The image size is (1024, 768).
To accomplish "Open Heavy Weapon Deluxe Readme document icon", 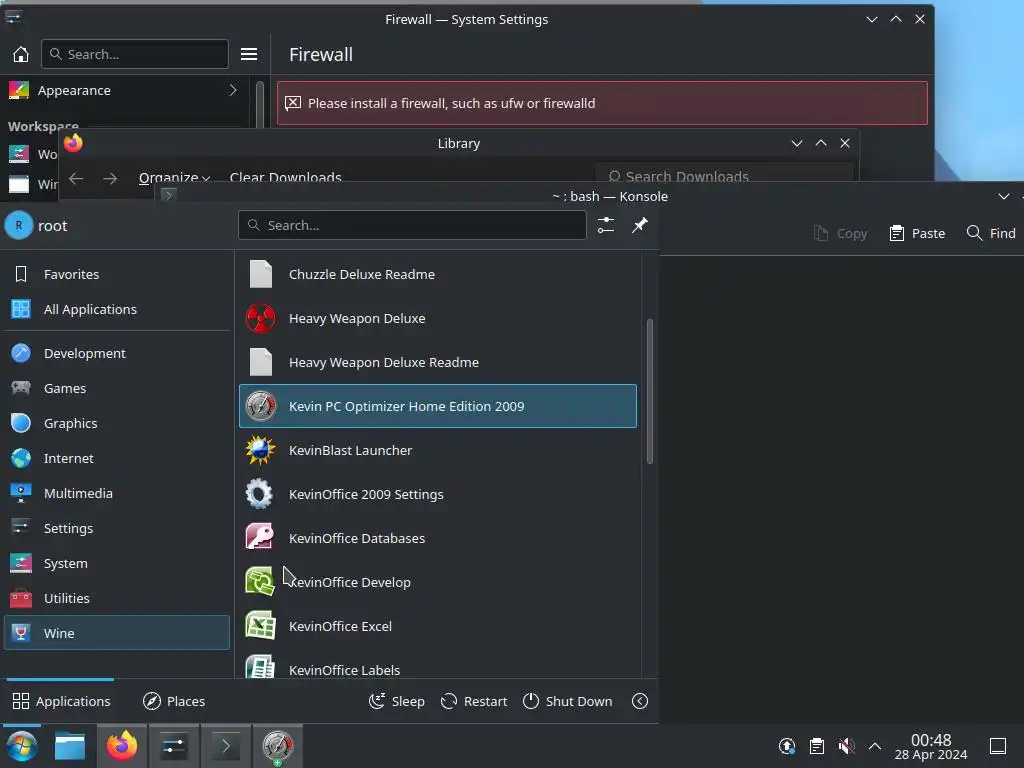I will [x=261, y=362].
